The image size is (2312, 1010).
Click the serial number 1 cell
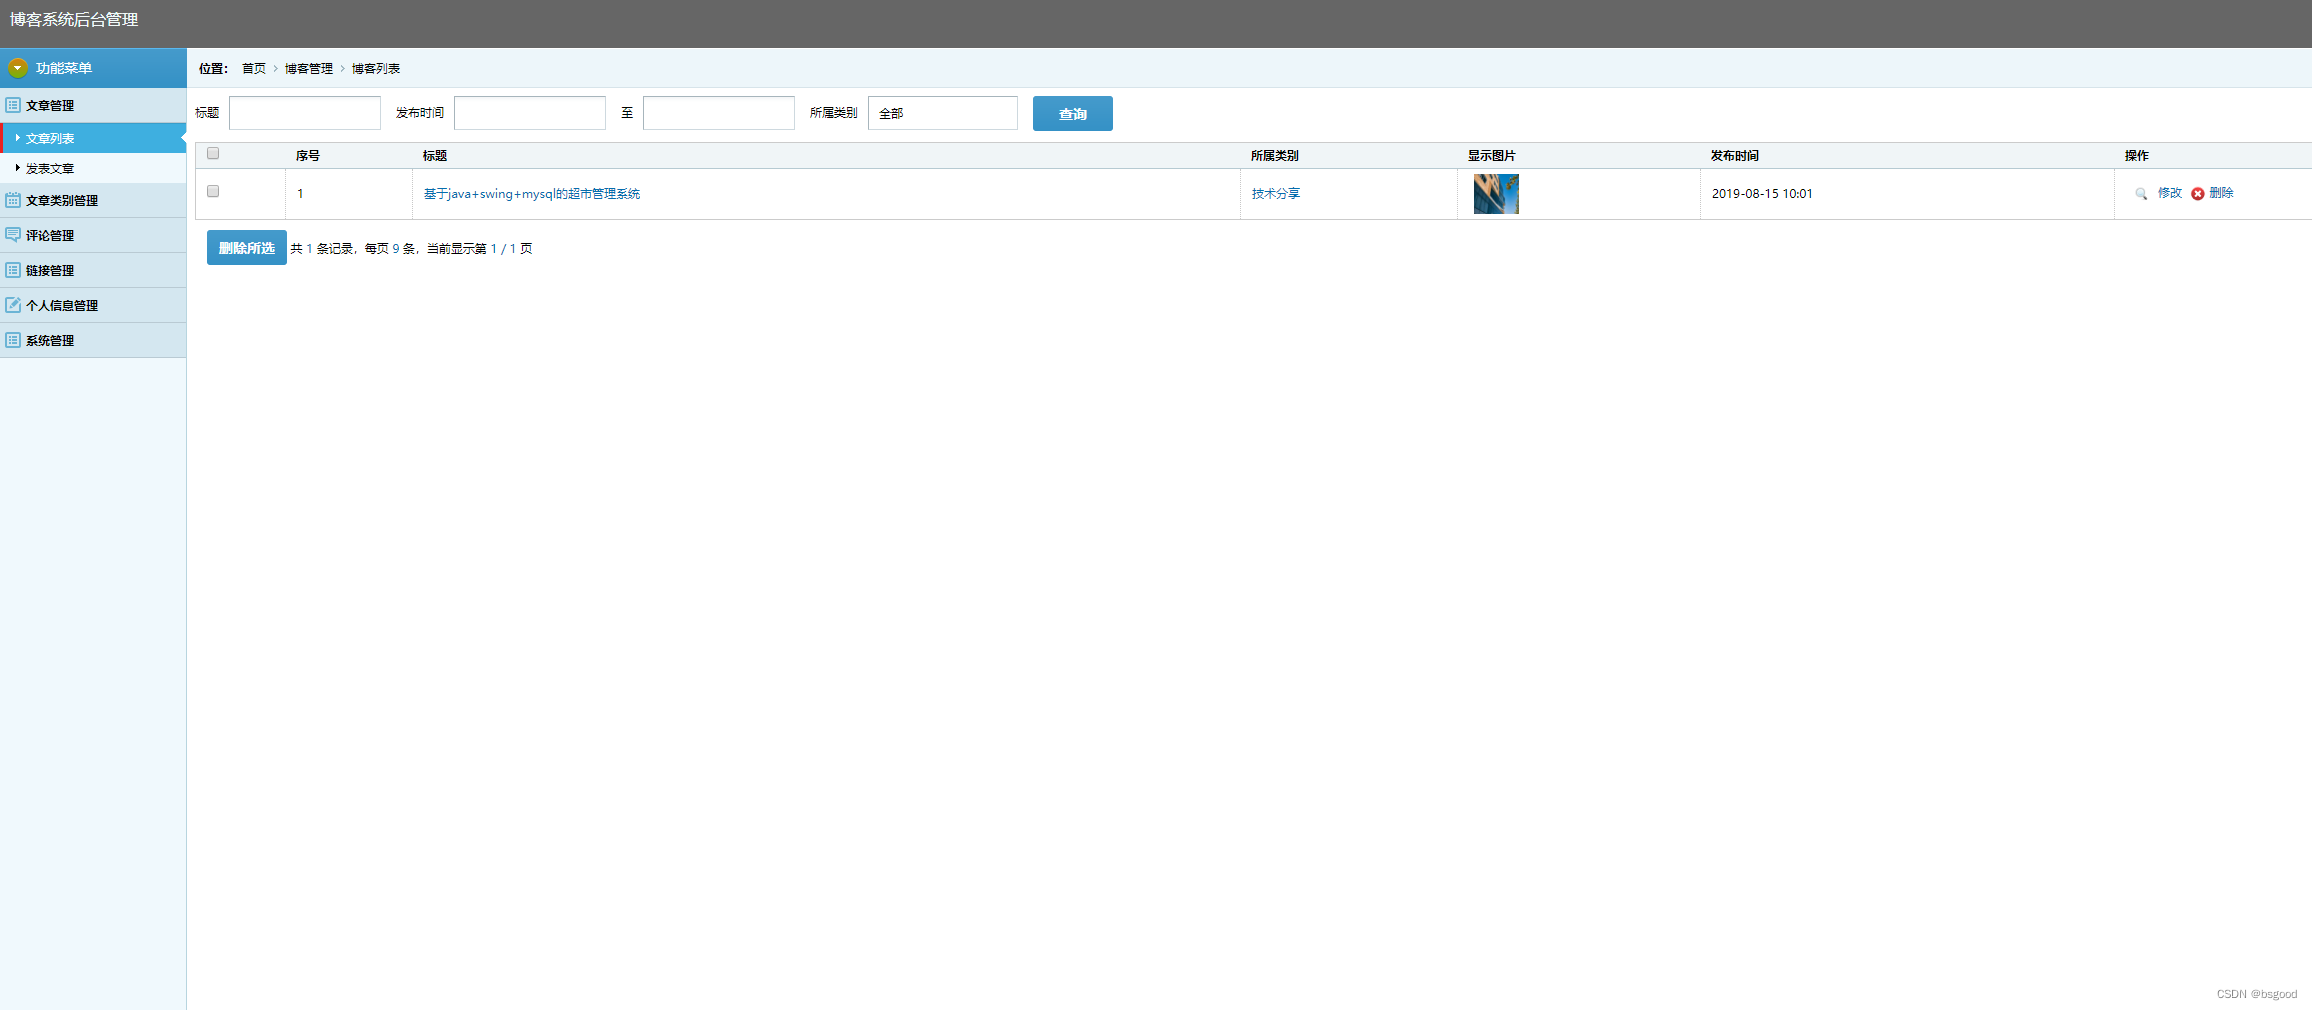[x=300, y=194]
